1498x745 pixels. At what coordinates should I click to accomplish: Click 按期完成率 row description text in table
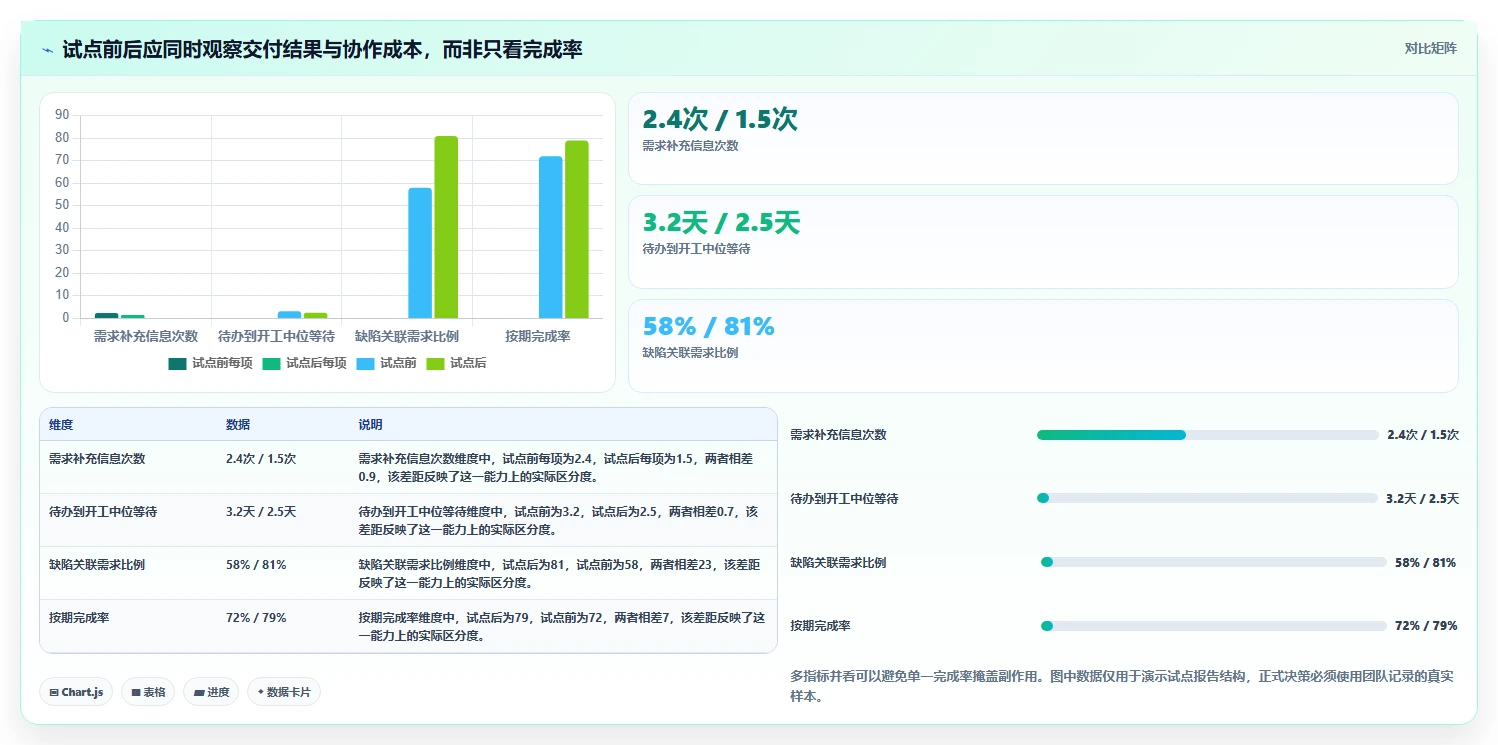562,627
